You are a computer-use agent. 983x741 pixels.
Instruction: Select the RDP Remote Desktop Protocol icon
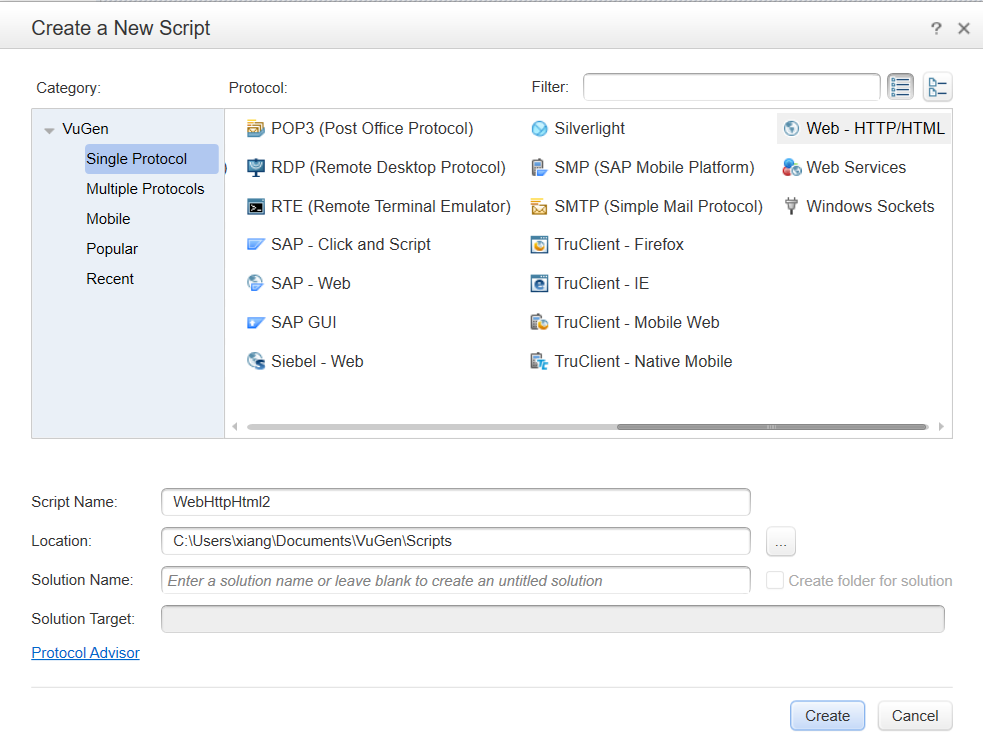tap(255, 167)
